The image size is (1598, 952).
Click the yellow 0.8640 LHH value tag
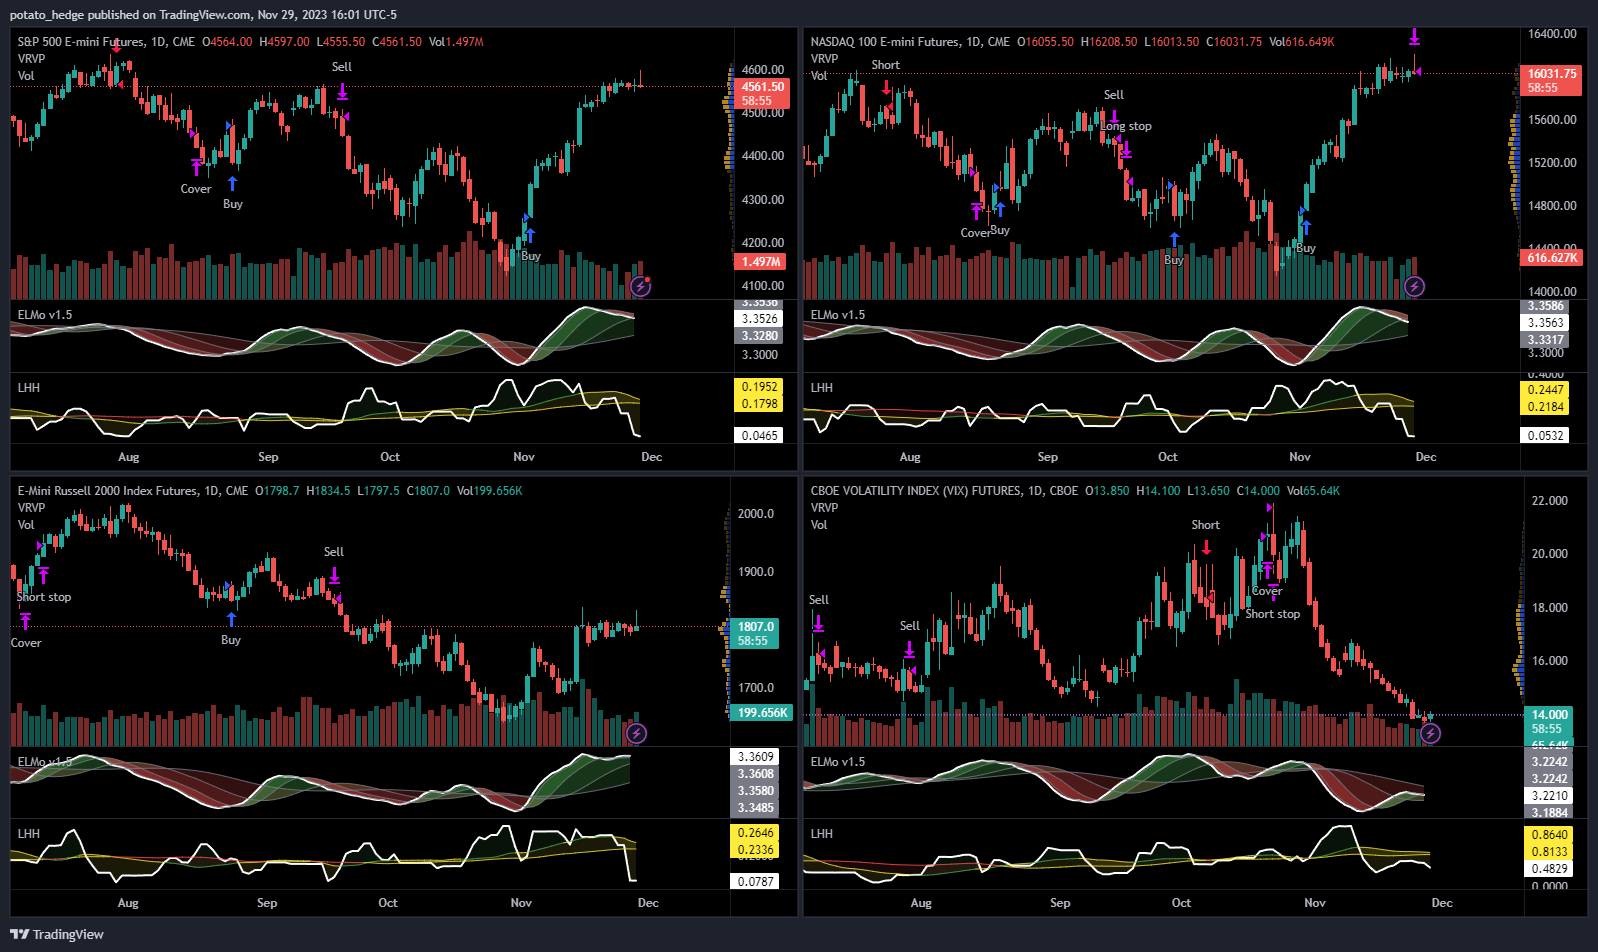(1549, 835)
